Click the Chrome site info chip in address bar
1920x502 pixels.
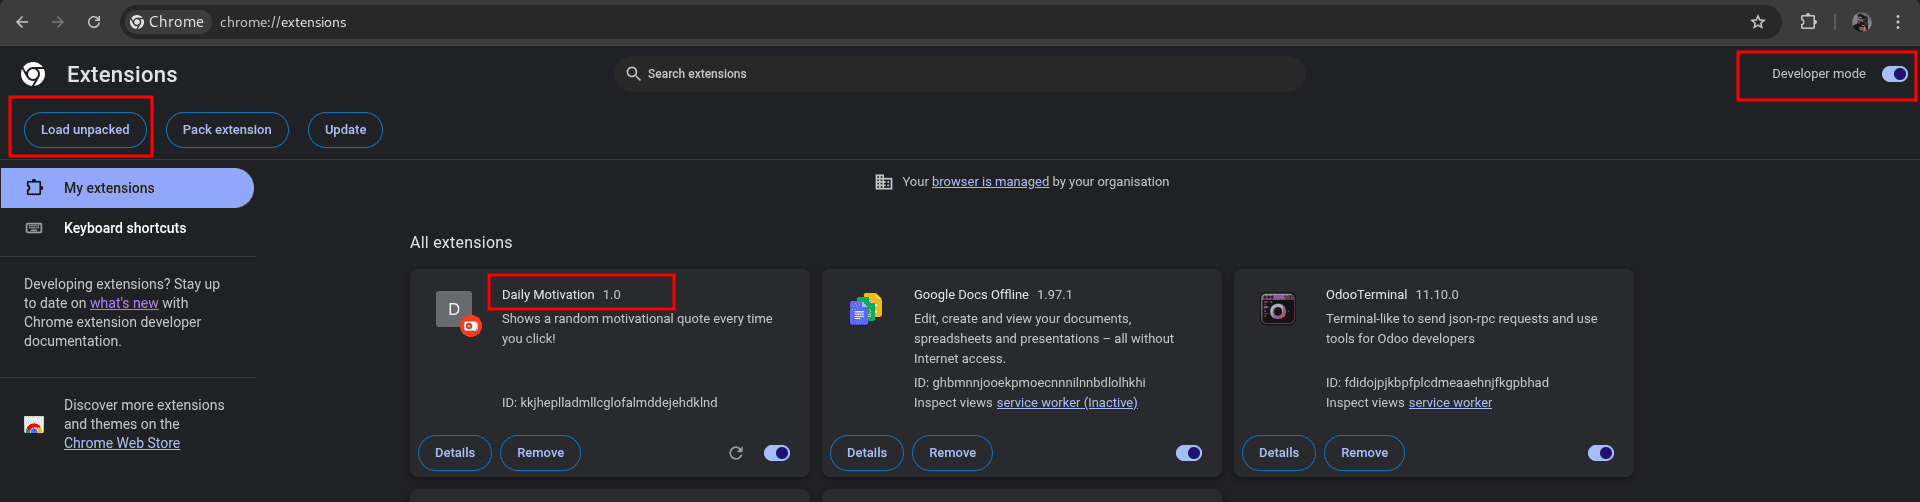pyautogui.click(x=167, y=22)
